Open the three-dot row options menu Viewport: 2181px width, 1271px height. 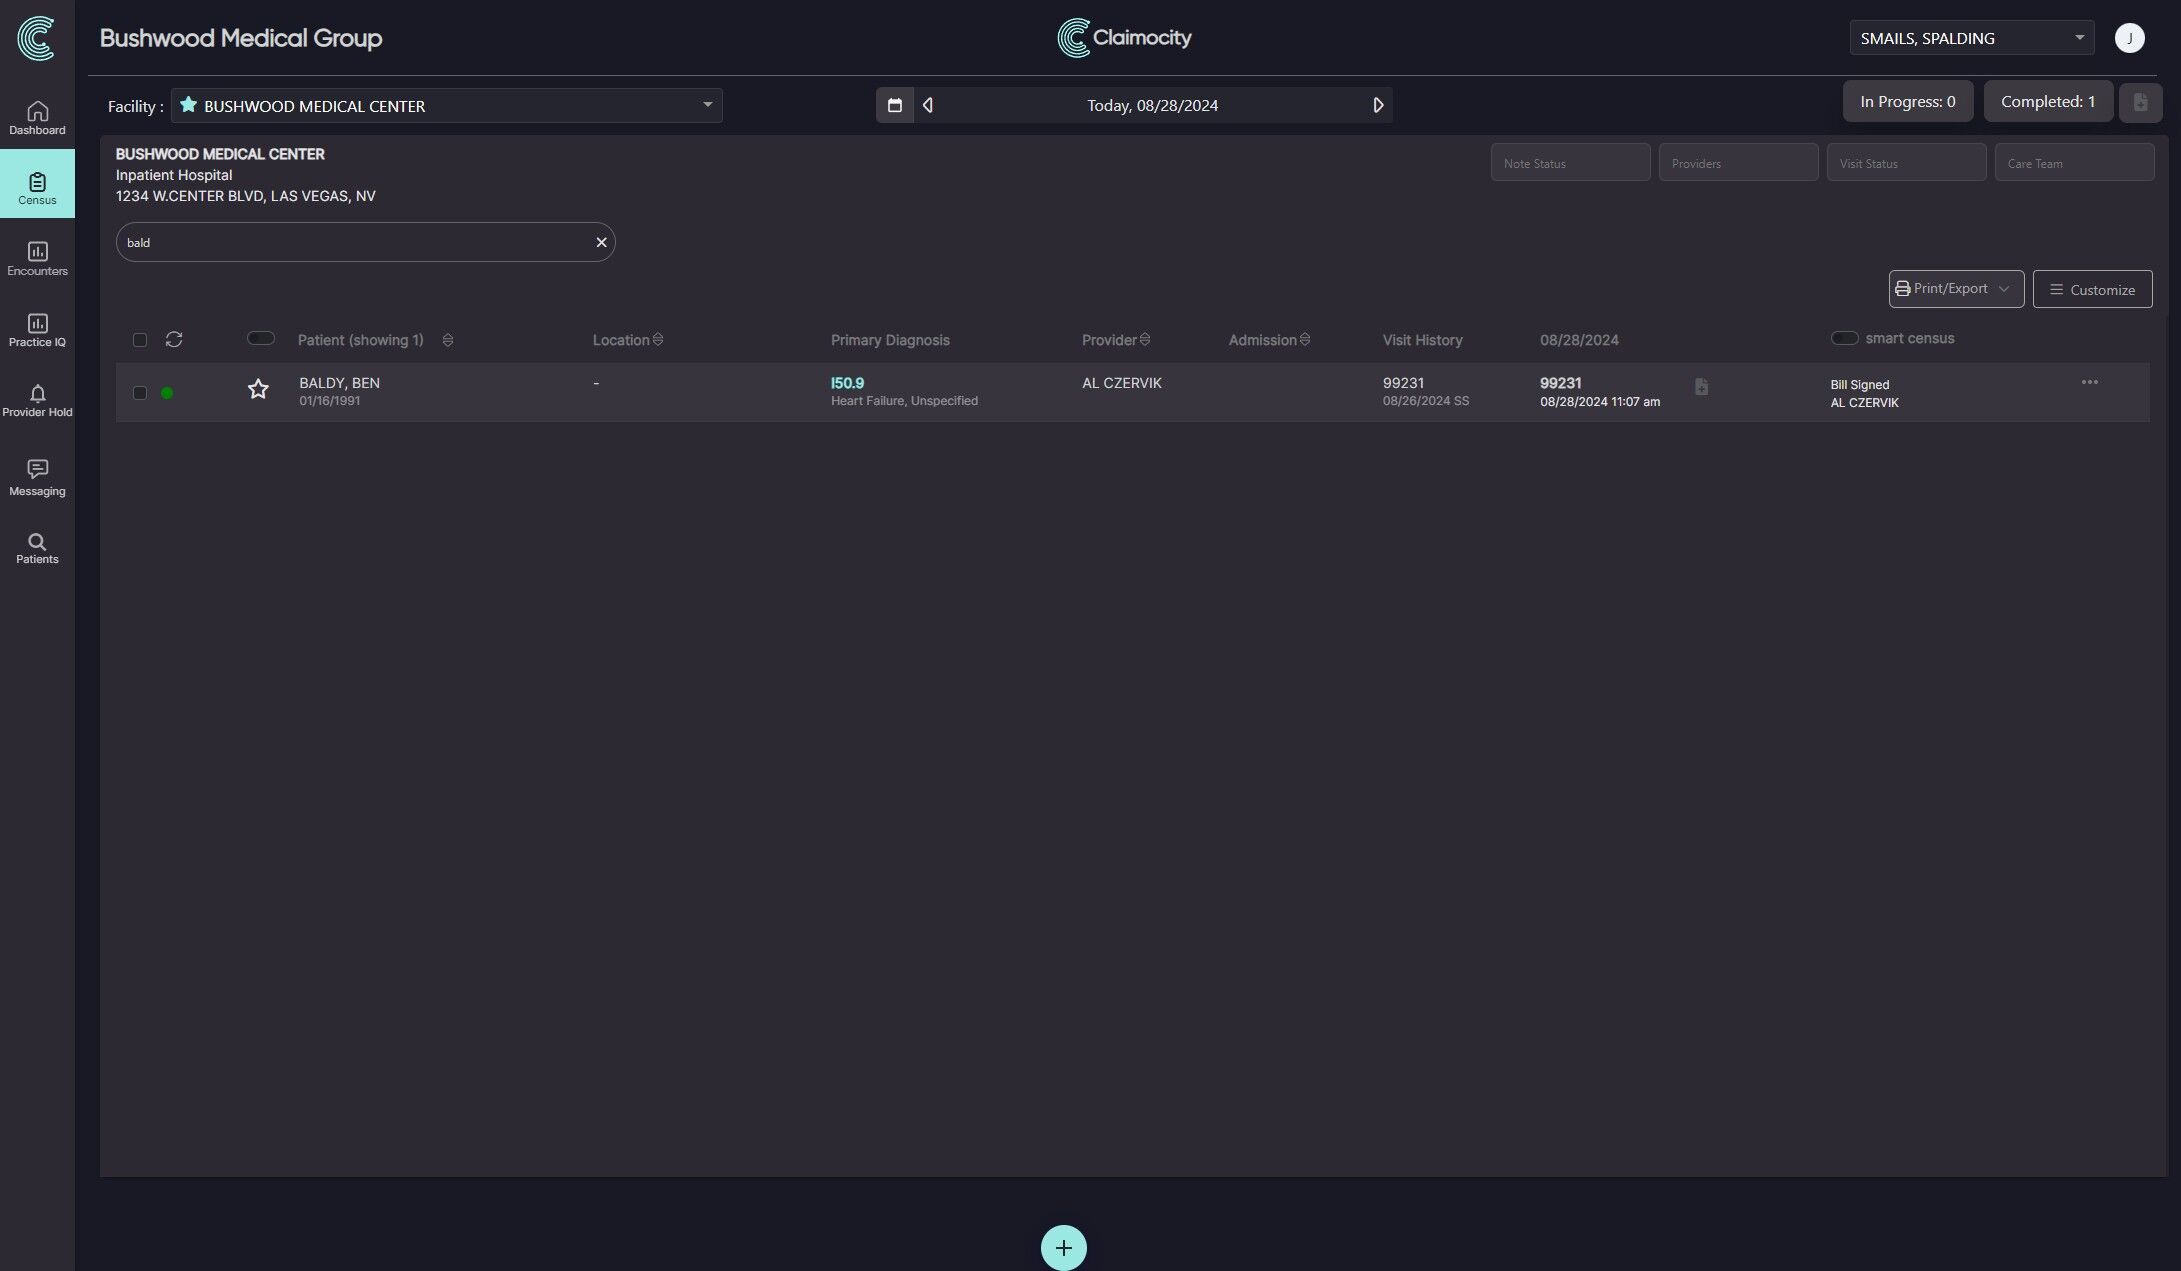coord(2089,383)
